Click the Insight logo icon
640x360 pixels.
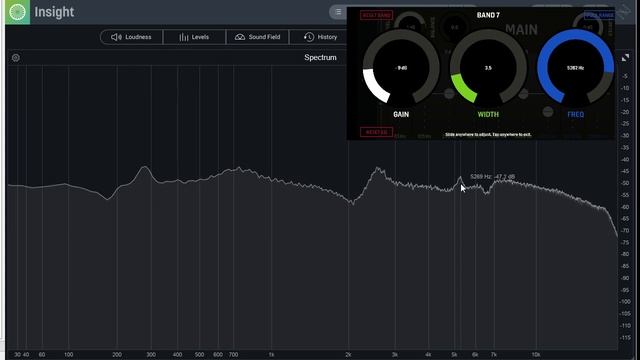click(x=17, y=12)
